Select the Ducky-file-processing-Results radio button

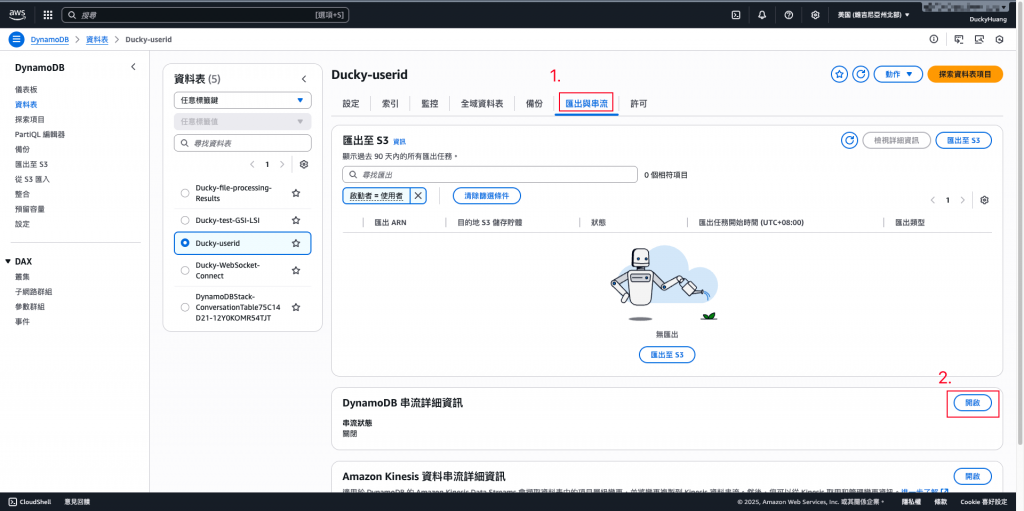click(x=184, y=193)
